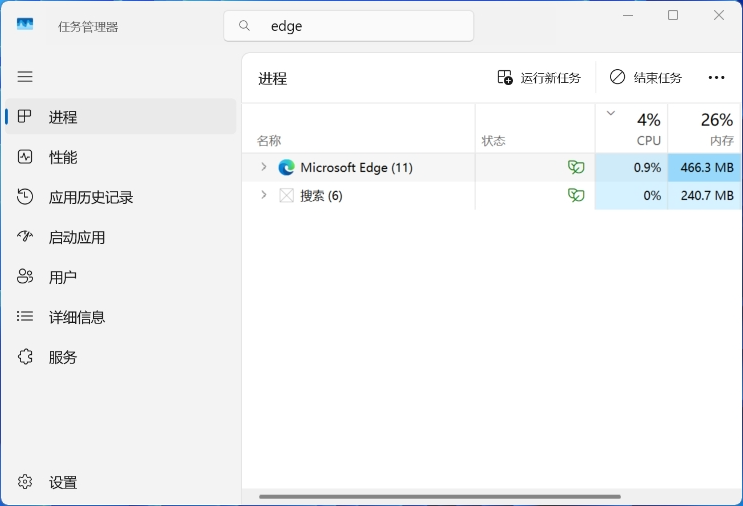Click the search magnifier icon
This screenshot has width=743, height=506.
click(x=245, y=26)
